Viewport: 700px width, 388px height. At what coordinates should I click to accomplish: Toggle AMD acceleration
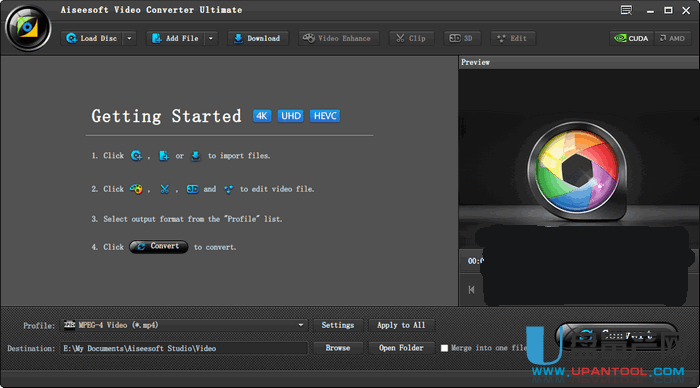(x=673, y=38)
